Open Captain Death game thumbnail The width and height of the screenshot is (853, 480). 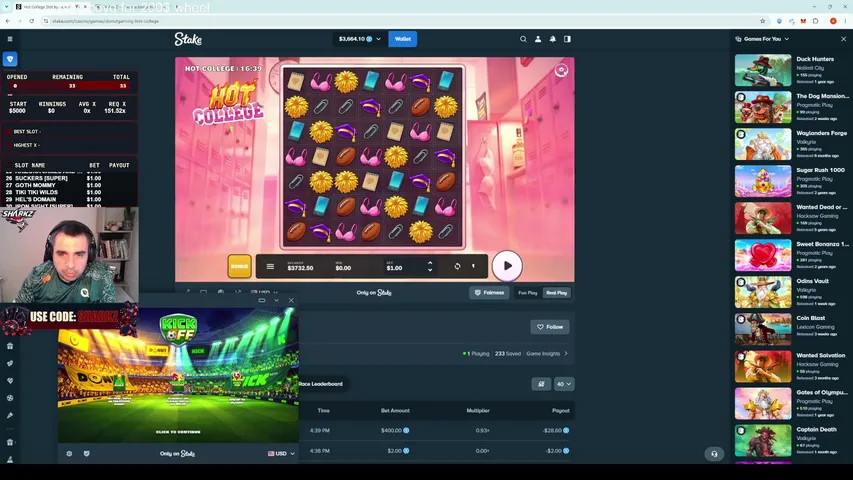pyautogui.click(x=763, y=440)
